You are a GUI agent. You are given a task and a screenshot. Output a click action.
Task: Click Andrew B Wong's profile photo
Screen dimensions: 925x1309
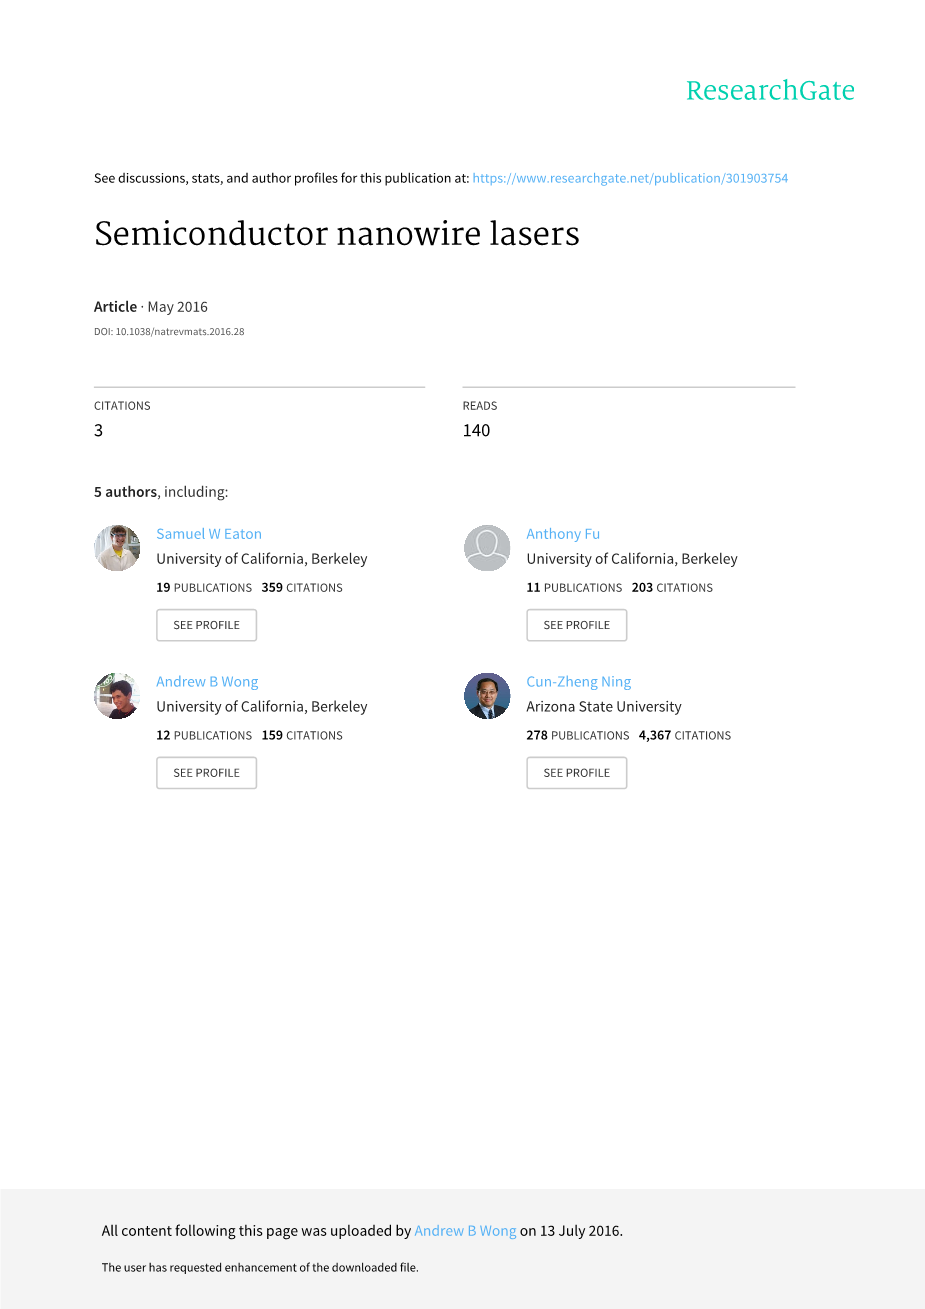click(117, 696)
